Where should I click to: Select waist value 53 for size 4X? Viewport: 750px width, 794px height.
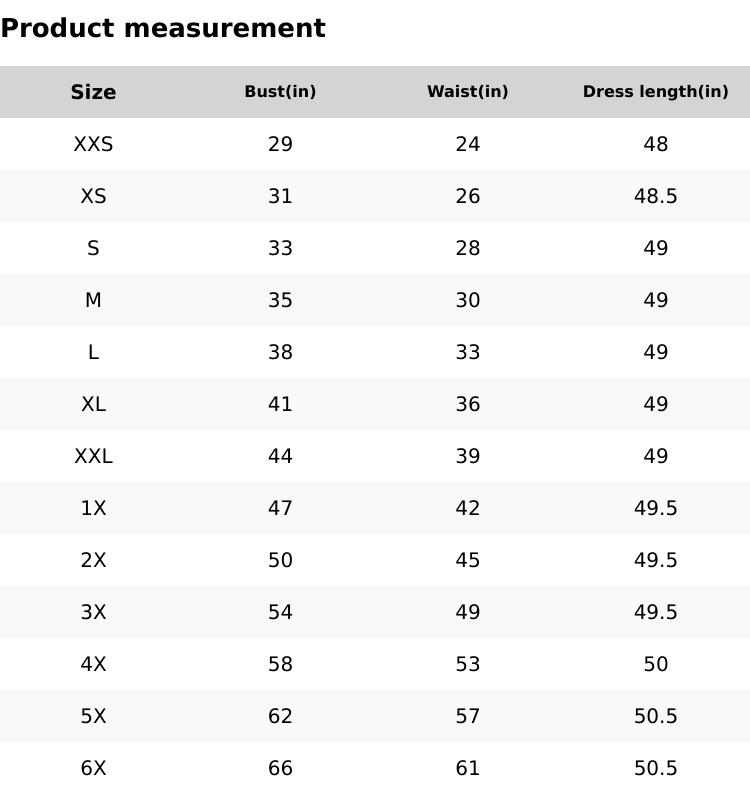click(x=467, y=664)
